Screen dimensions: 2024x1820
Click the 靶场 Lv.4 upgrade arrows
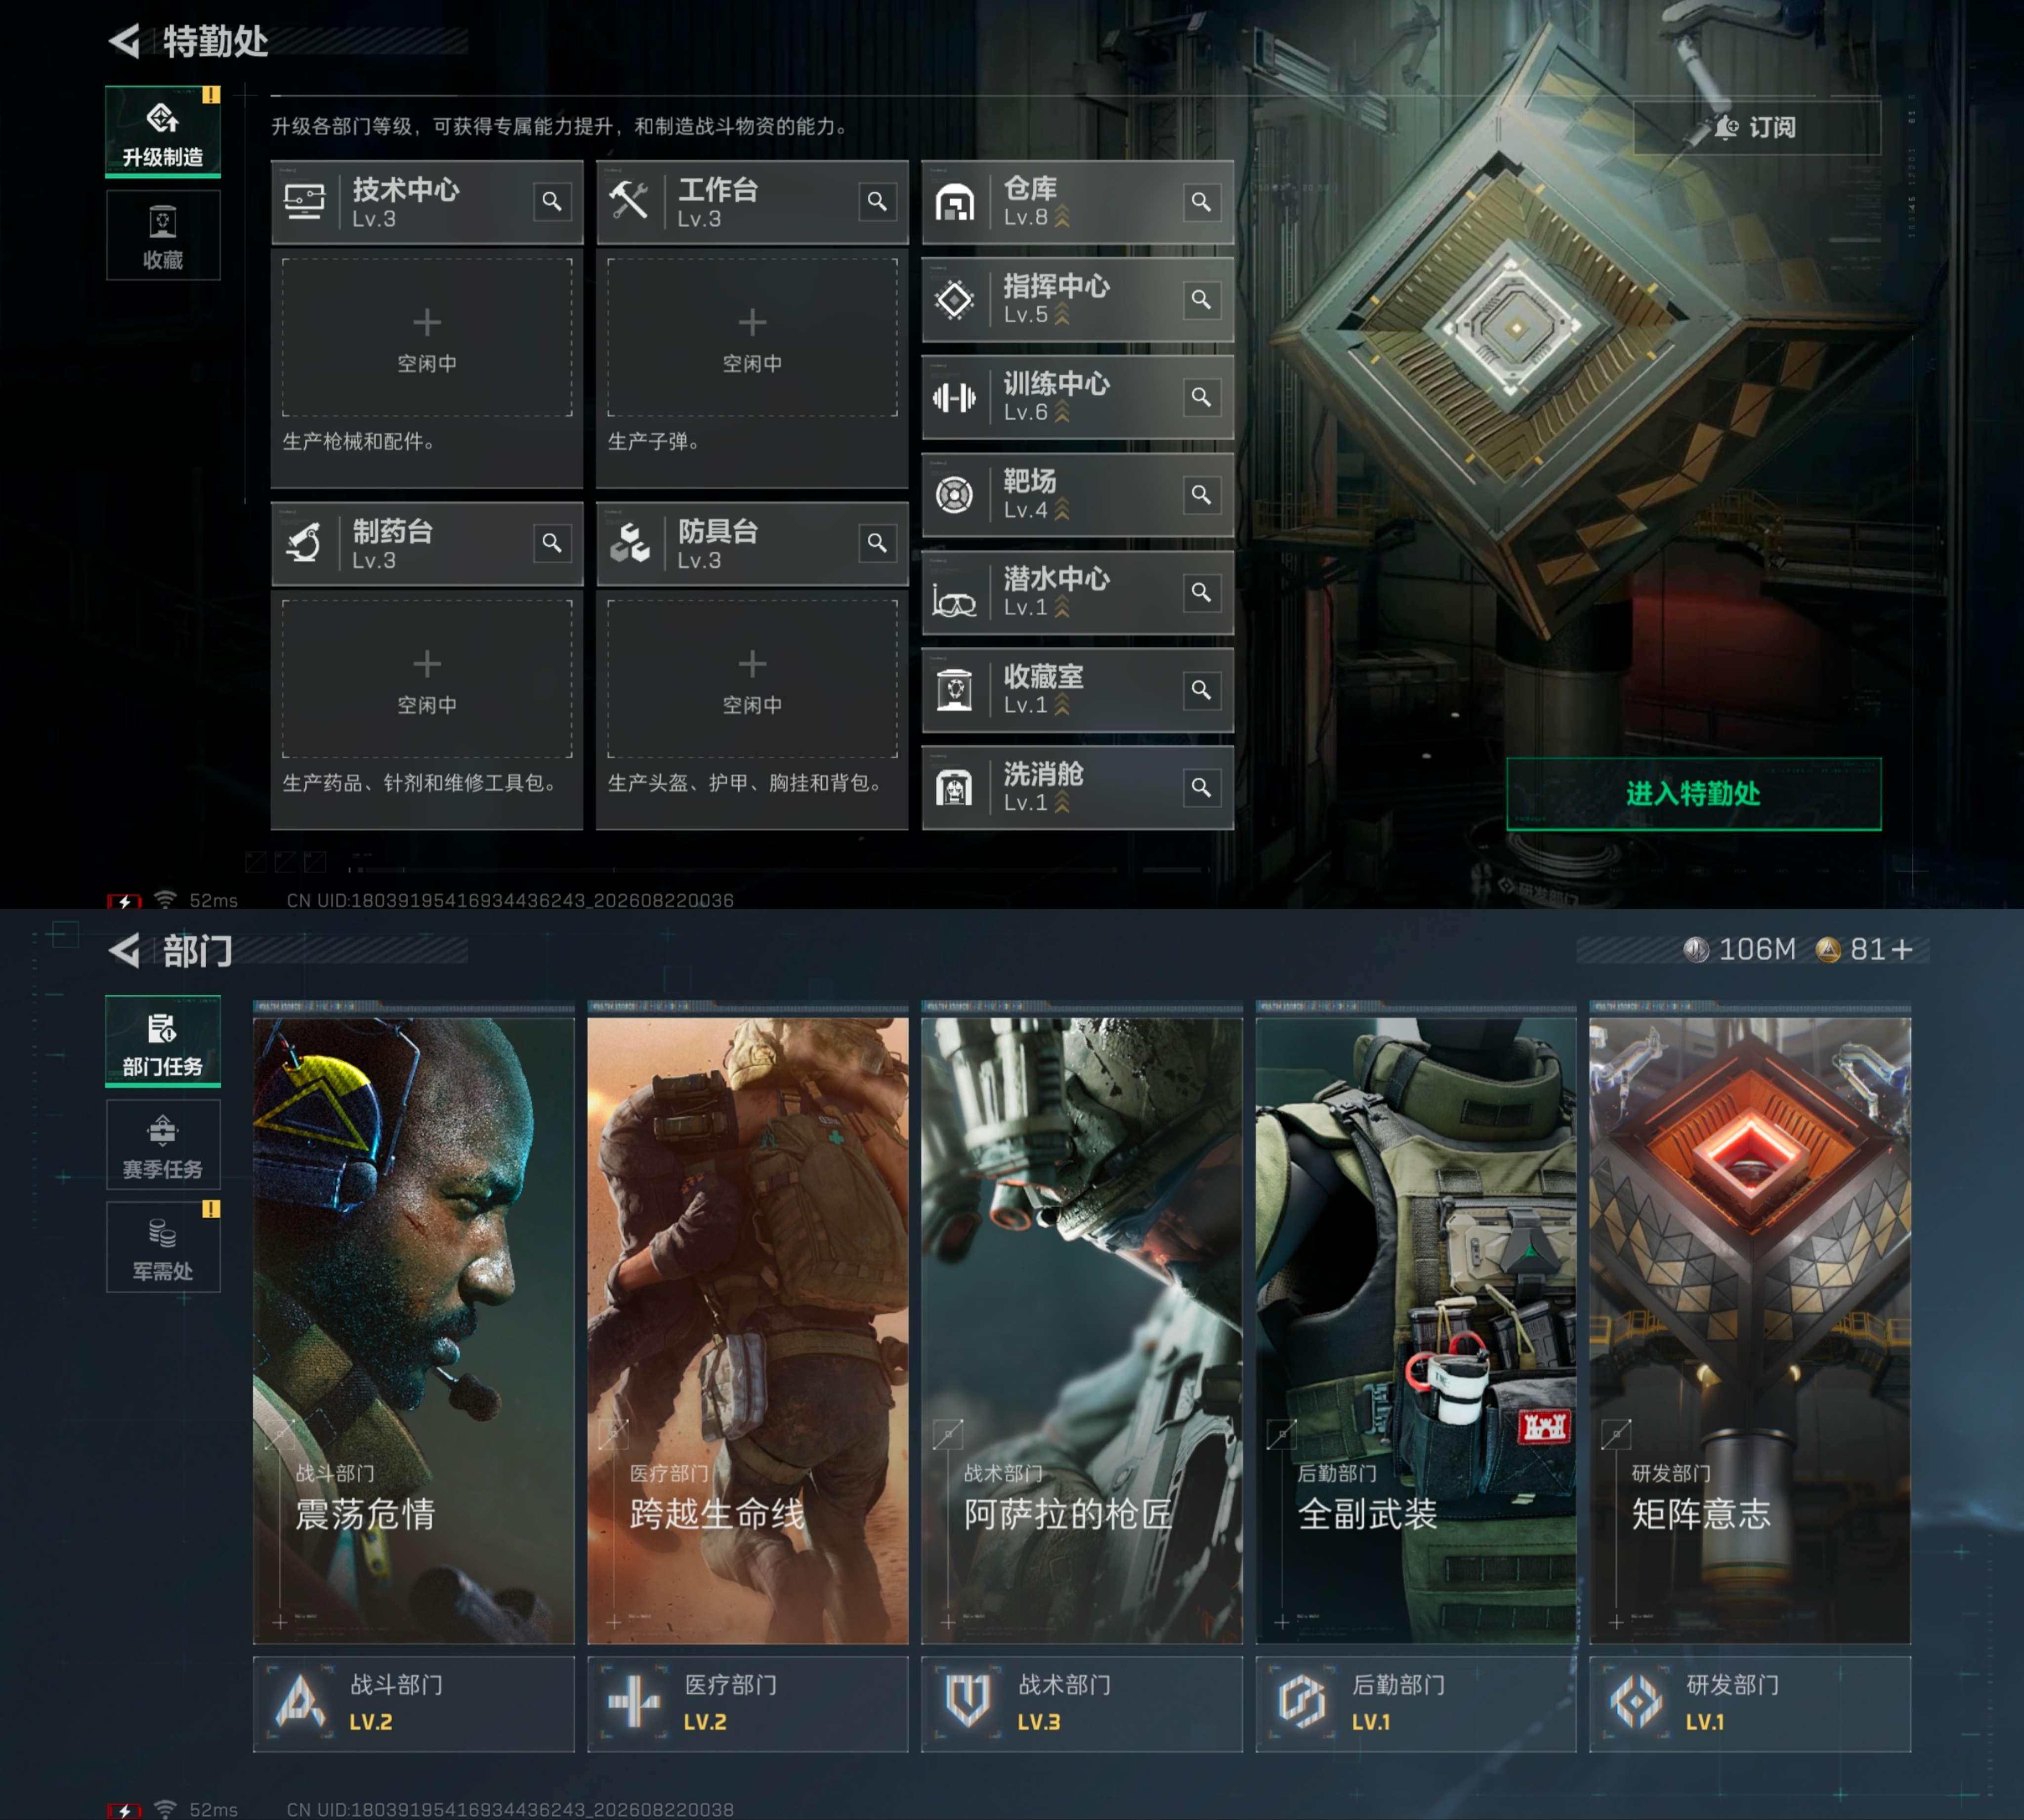click(x=1062, y=509)
